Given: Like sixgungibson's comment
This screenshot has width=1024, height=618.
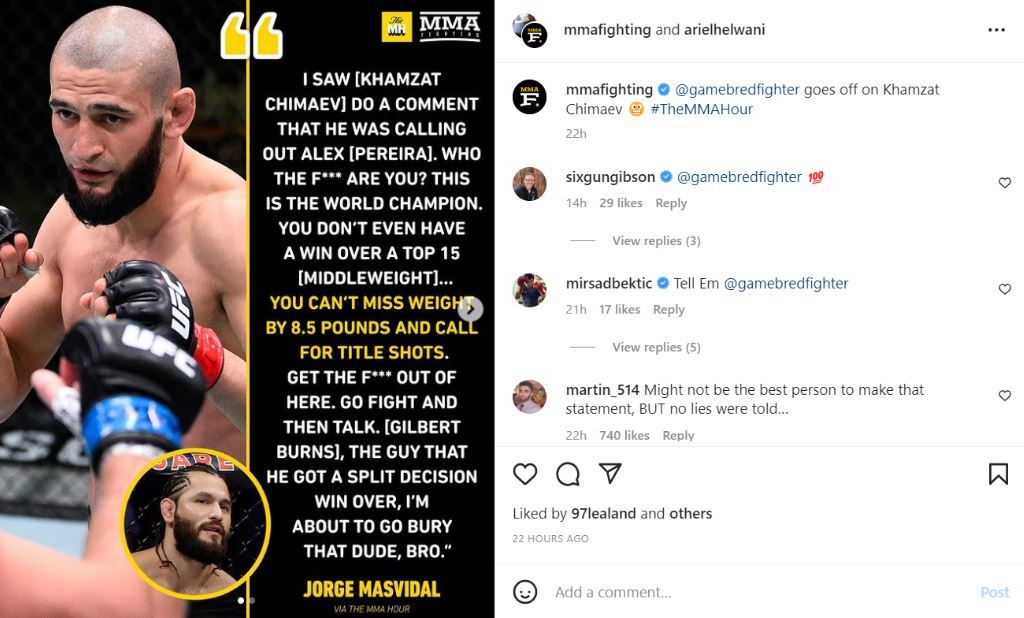Looking at the screenshot, I should pos(1004,183).
